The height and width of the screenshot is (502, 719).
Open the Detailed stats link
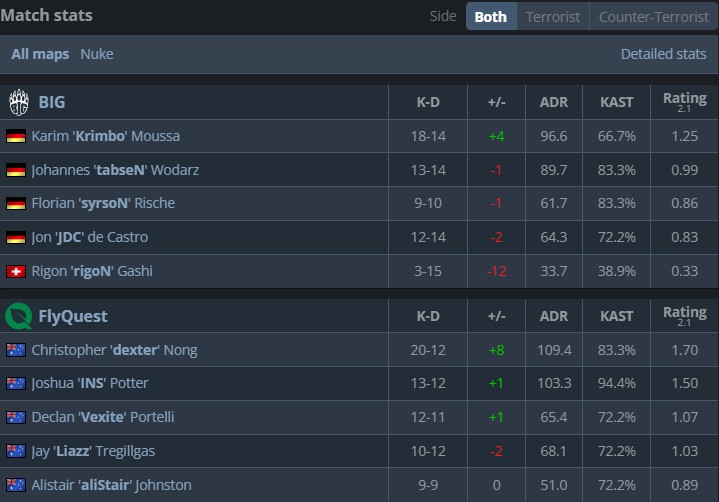(x=663, y=54)
